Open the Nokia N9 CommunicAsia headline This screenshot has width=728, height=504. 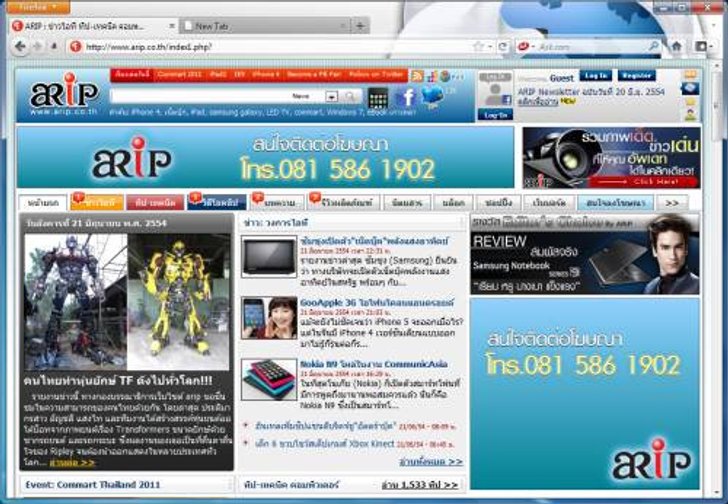pos(374,364)
